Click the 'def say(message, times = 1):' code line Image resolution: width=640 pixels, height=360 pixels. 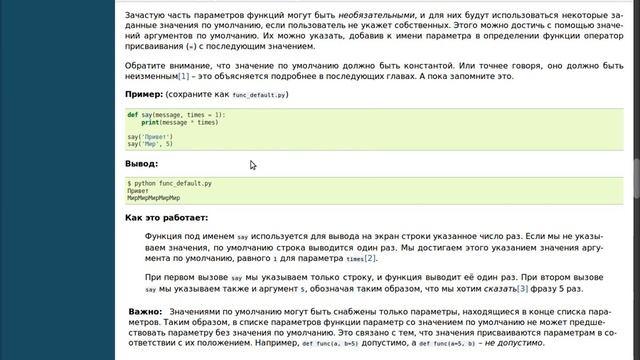(176, 115)
